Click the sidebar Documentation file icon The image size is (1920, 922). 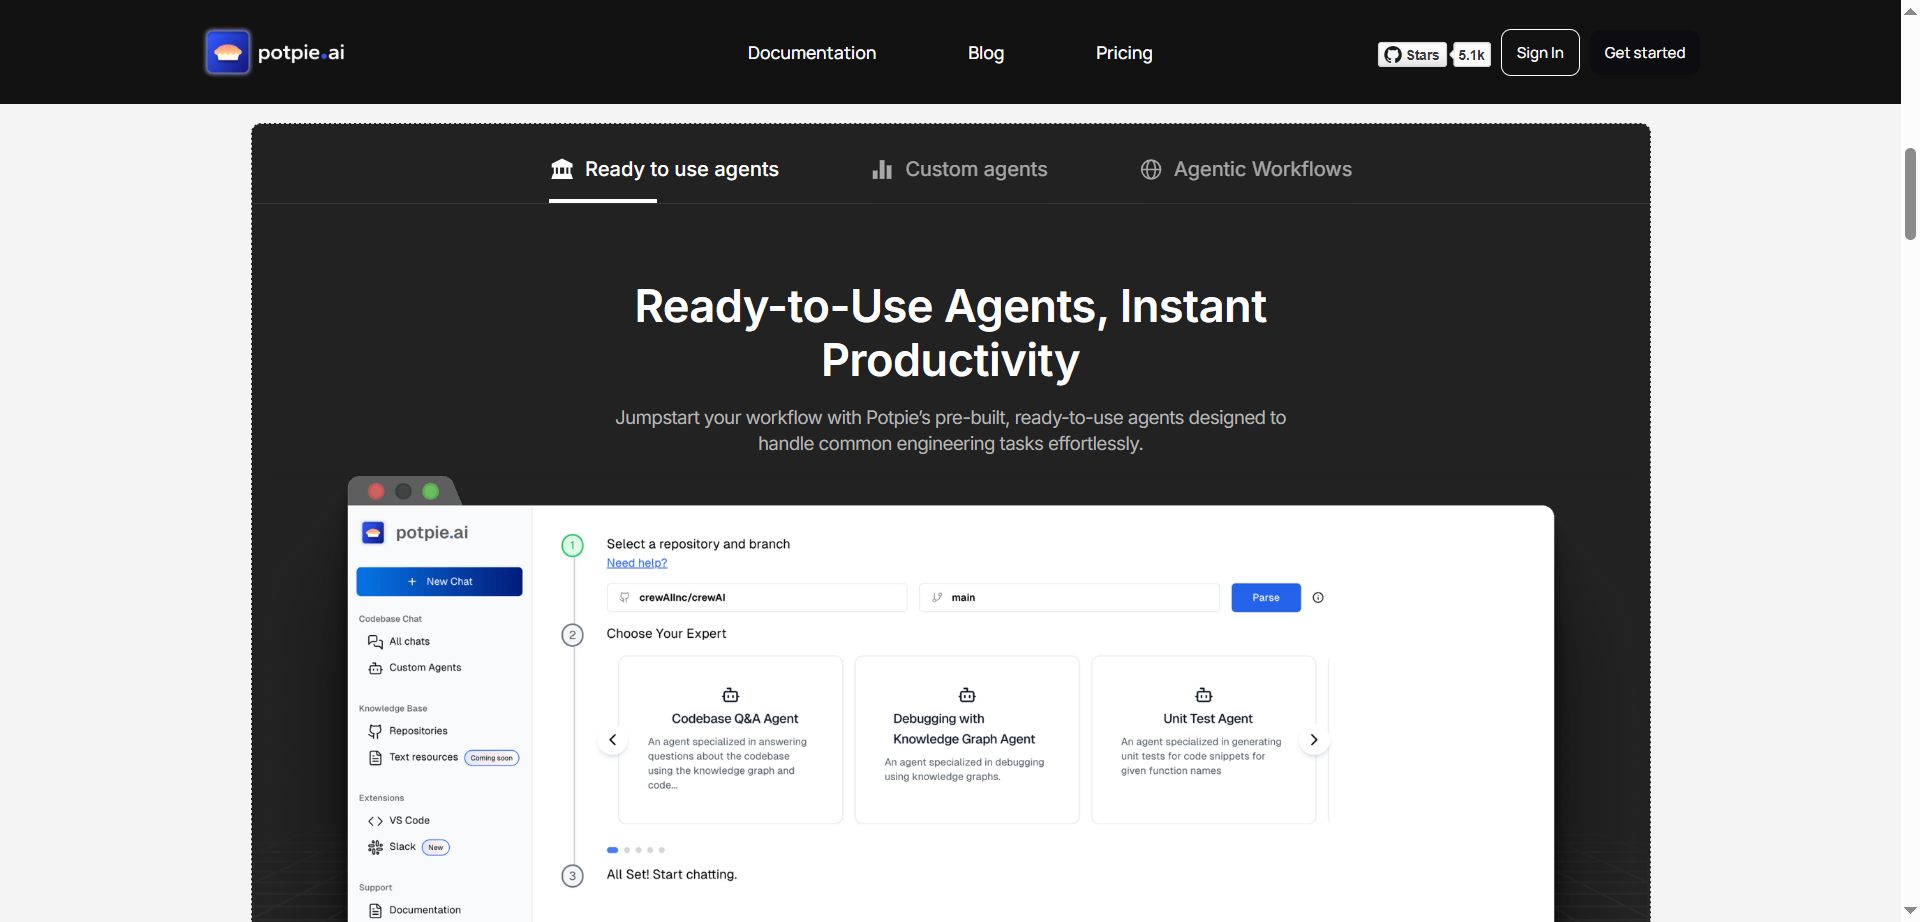coord(375,910)
